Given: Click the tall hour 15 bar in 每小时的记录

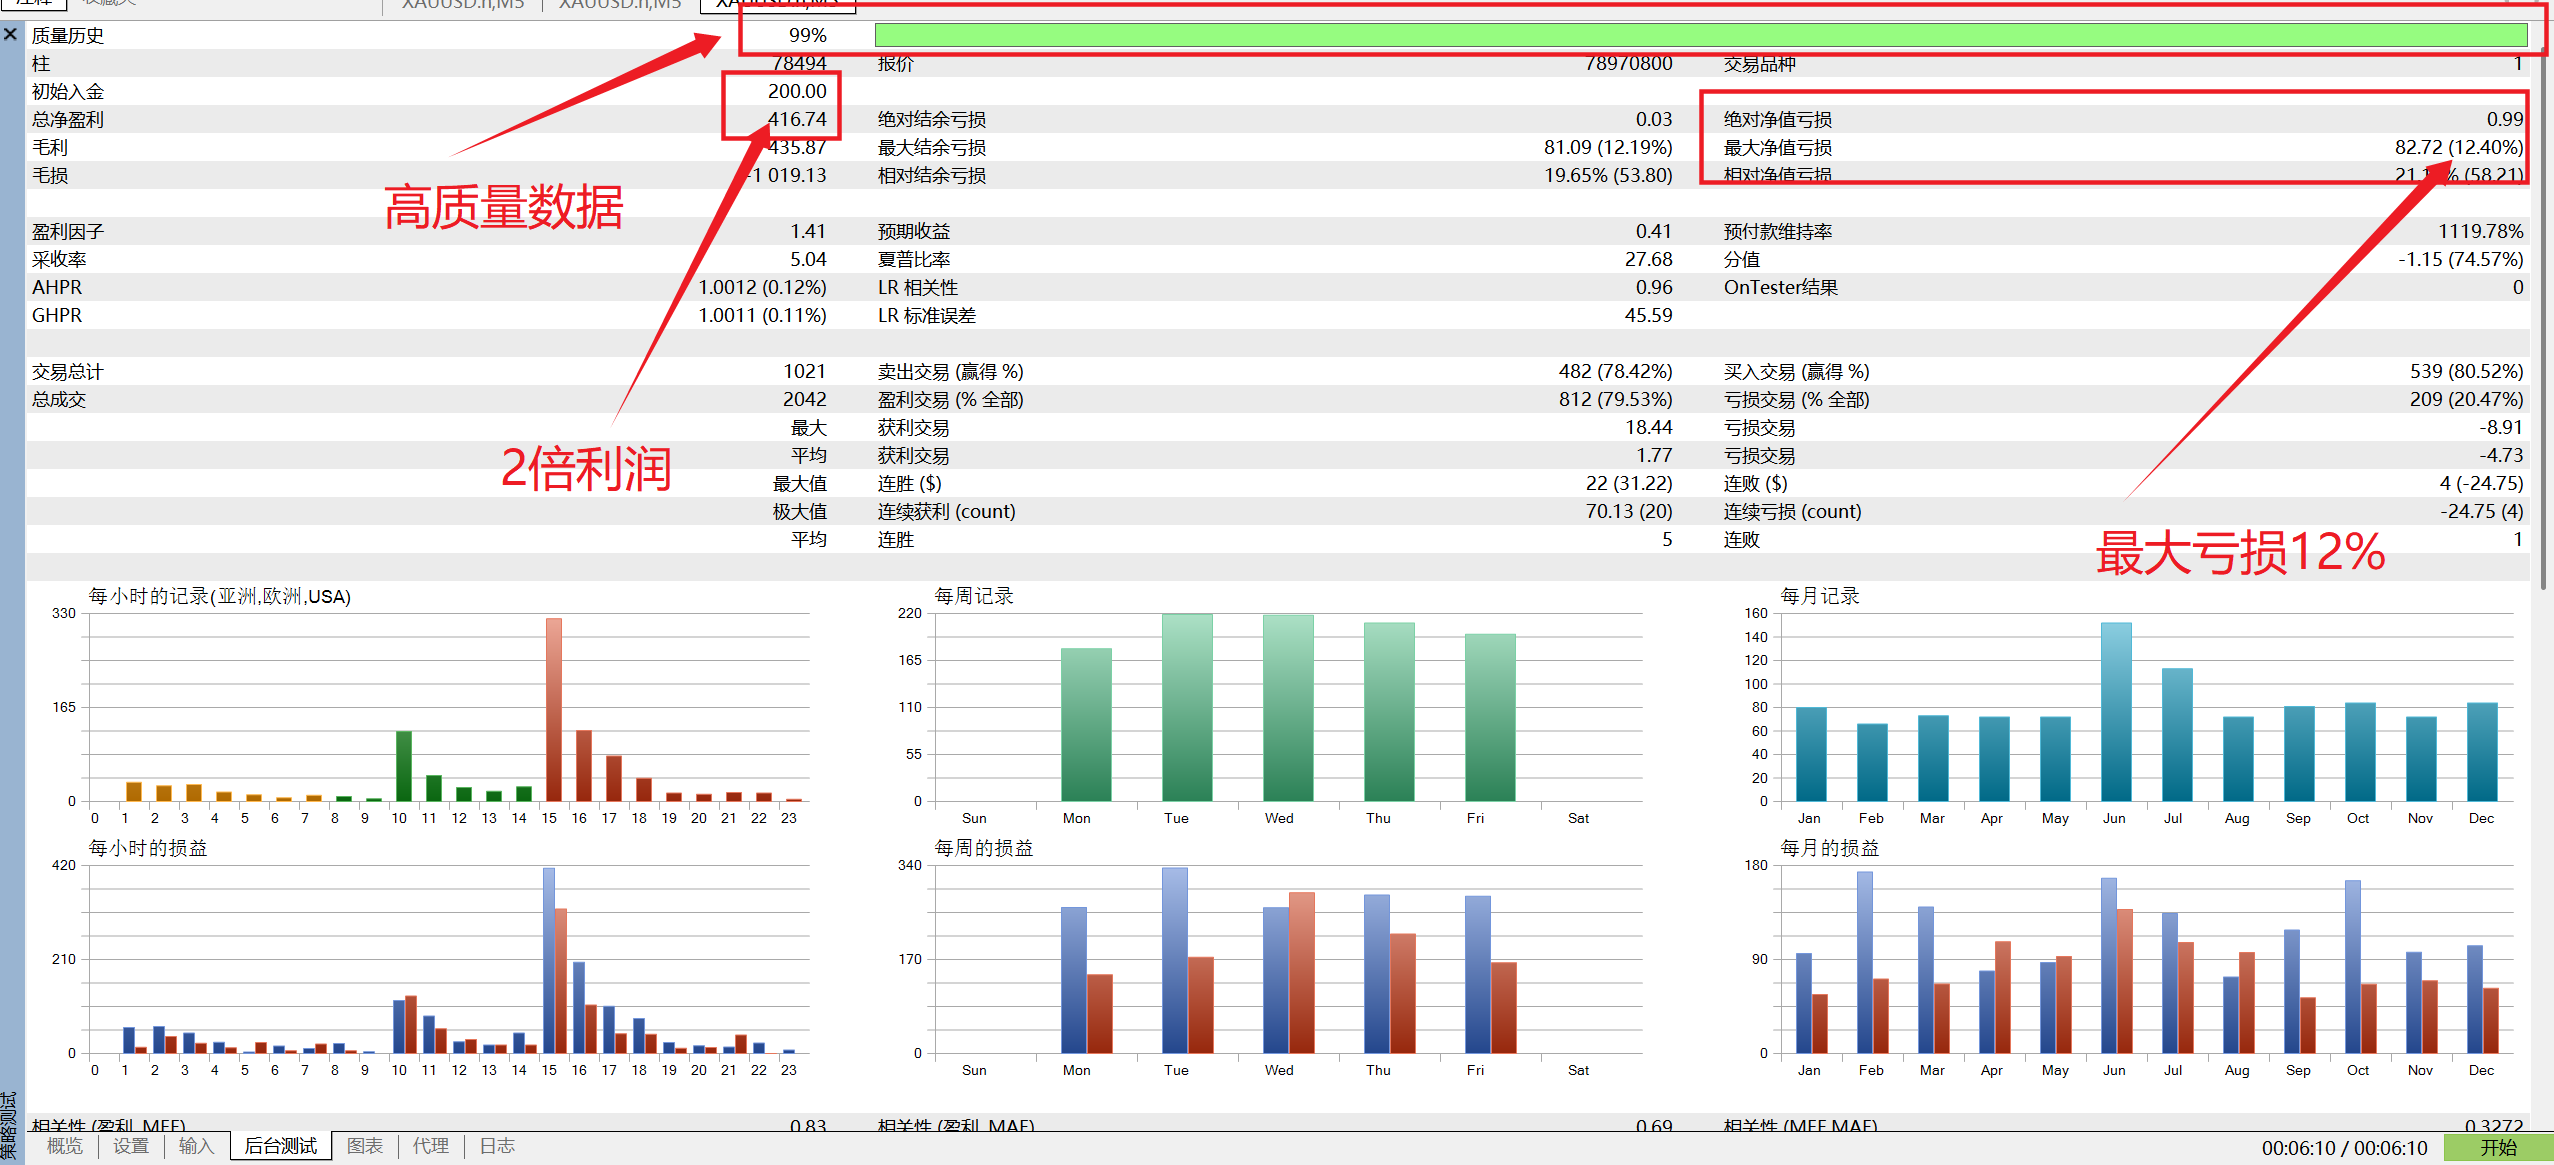Looking at the screenshot, I should pos(553,709).
